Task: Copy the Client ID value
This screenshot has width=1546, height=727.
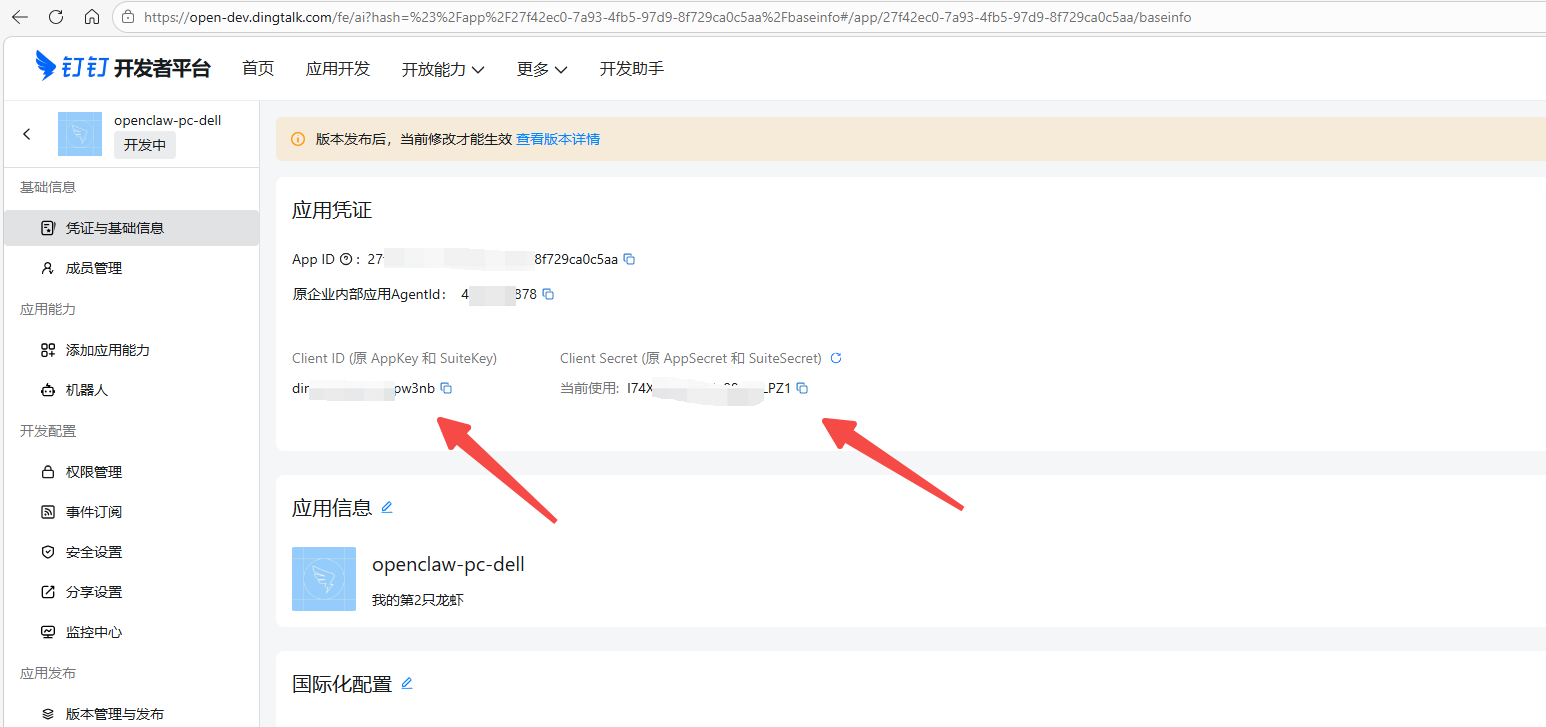Action: [447, 388]
